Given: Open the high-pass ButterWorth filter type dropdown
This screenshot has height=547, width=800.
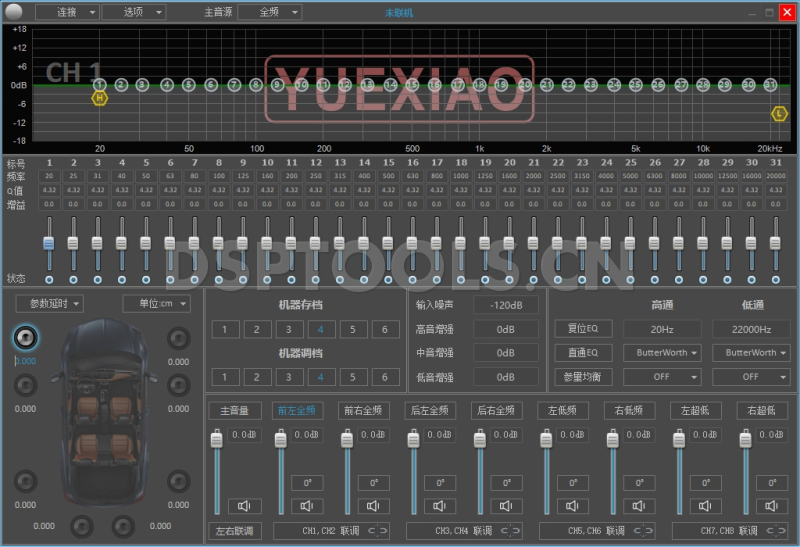Looking at the screenshot, I should click(x=661, y=353).
